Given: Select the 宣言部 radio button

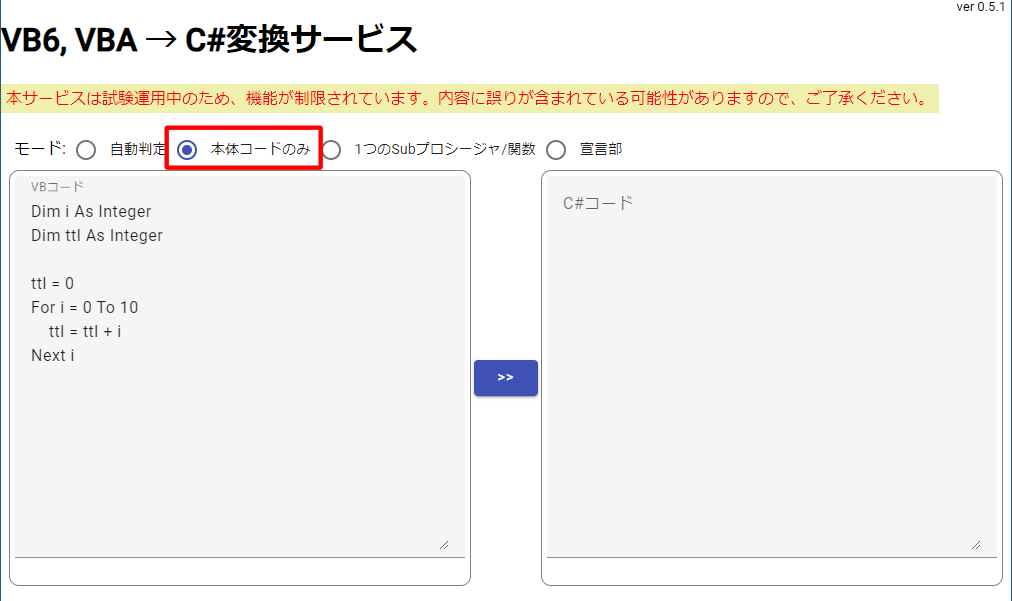Looking at the screenshot, I should 556,150.
